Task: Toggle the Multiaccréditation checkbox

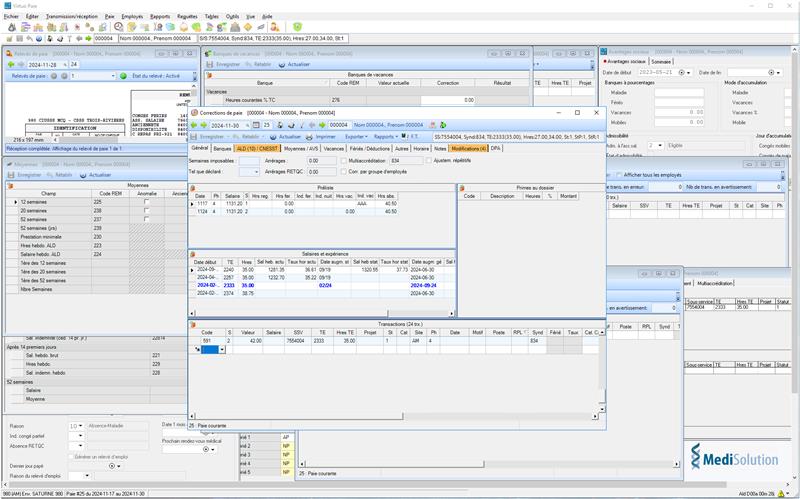Action: [x=343, y=161]
